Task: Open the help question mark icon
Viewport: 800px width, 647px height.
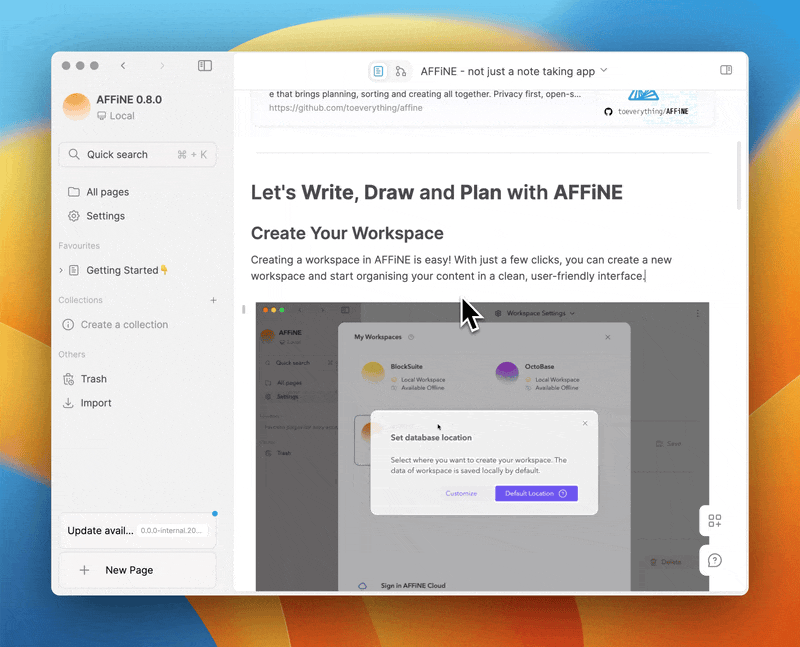Action: pos(714,560)
